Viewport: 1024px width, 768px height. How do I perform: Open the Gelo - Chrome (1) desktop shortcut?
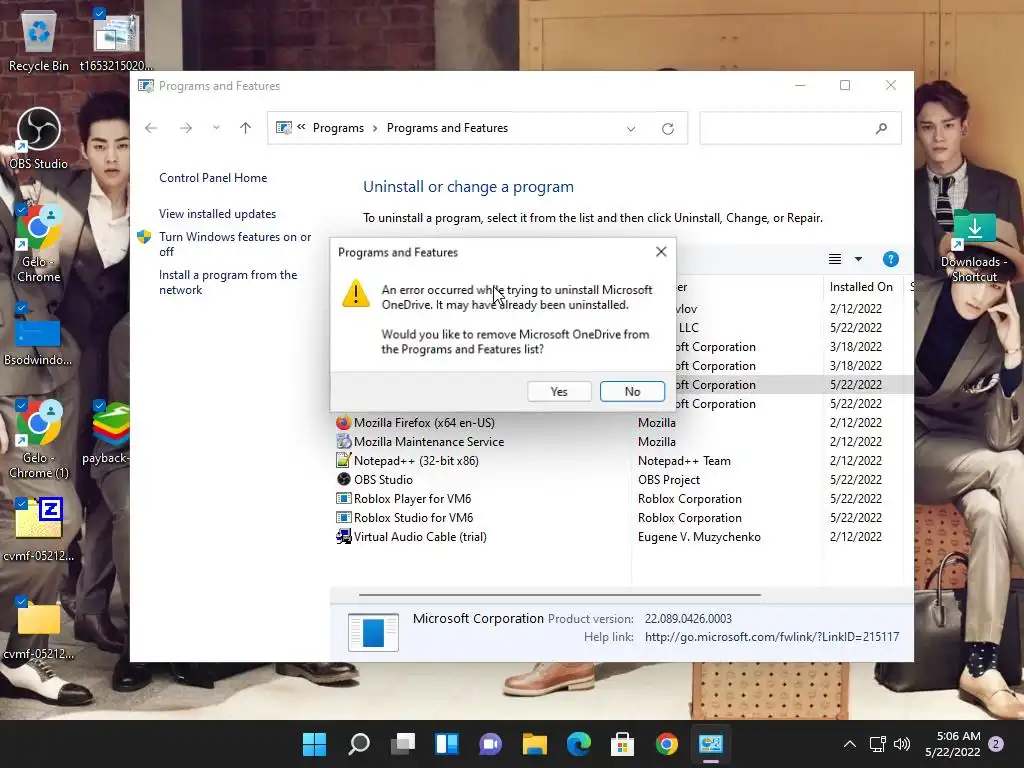tap(39, 439)
